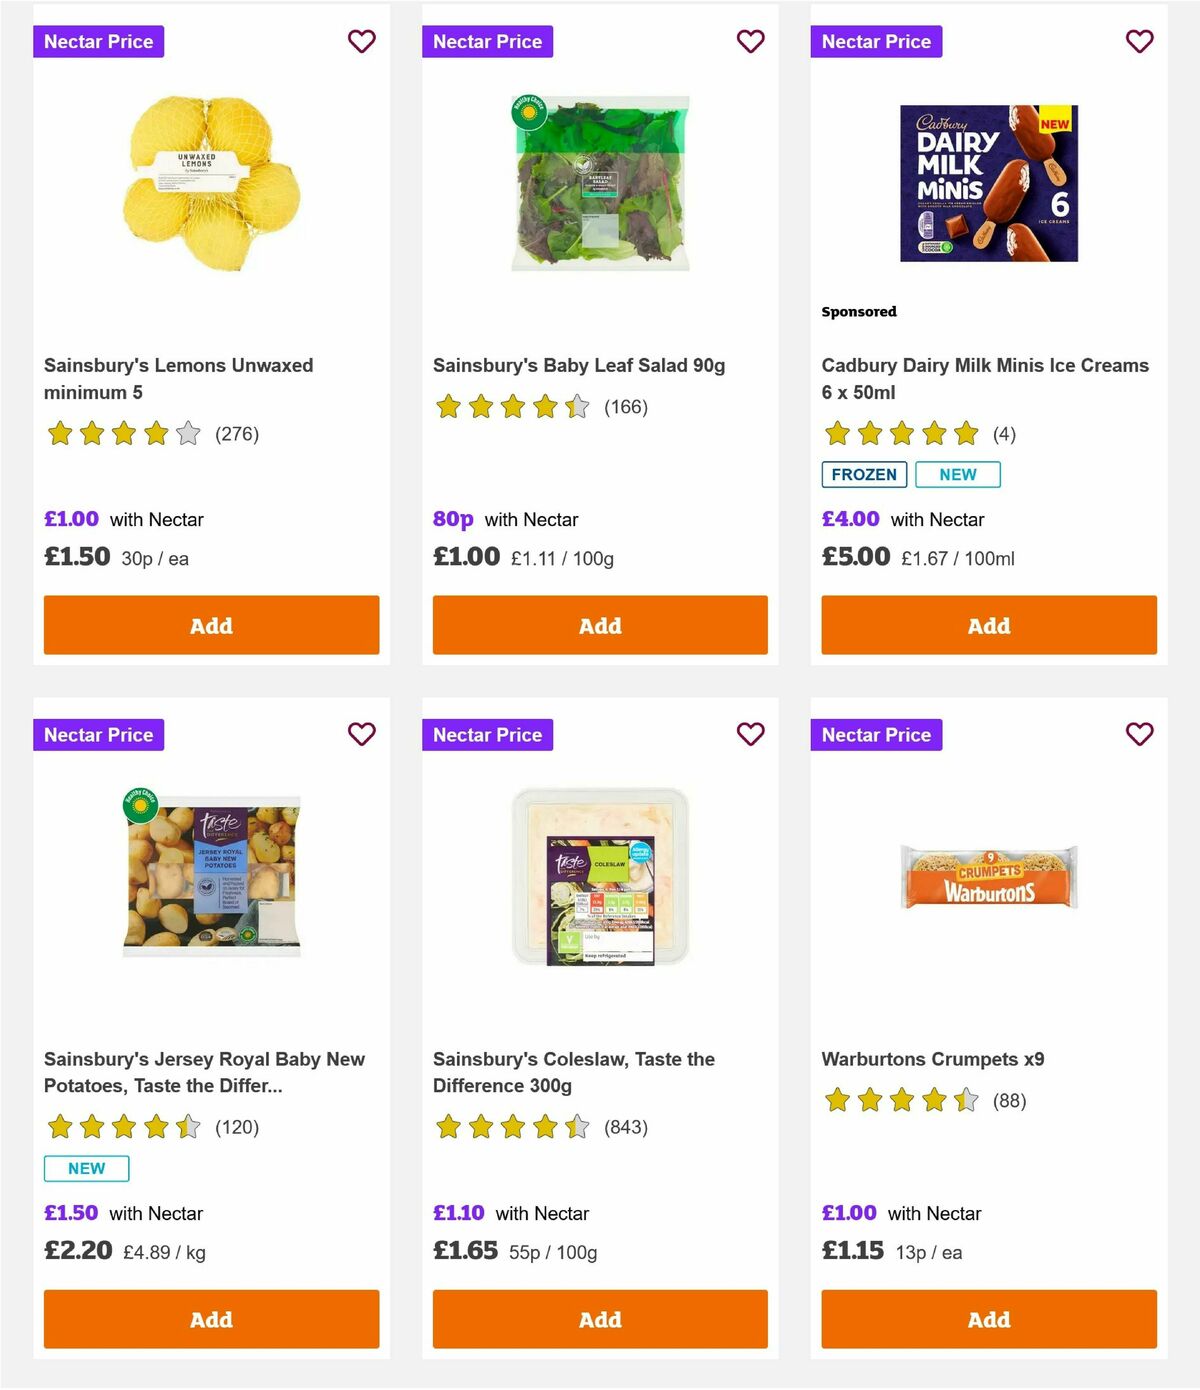Image resolution: width=1200 pixels, height=1390 pixels.
Task: Click the heart on Jersey Royal Baby New Potatoes
Action: (361, 734)
